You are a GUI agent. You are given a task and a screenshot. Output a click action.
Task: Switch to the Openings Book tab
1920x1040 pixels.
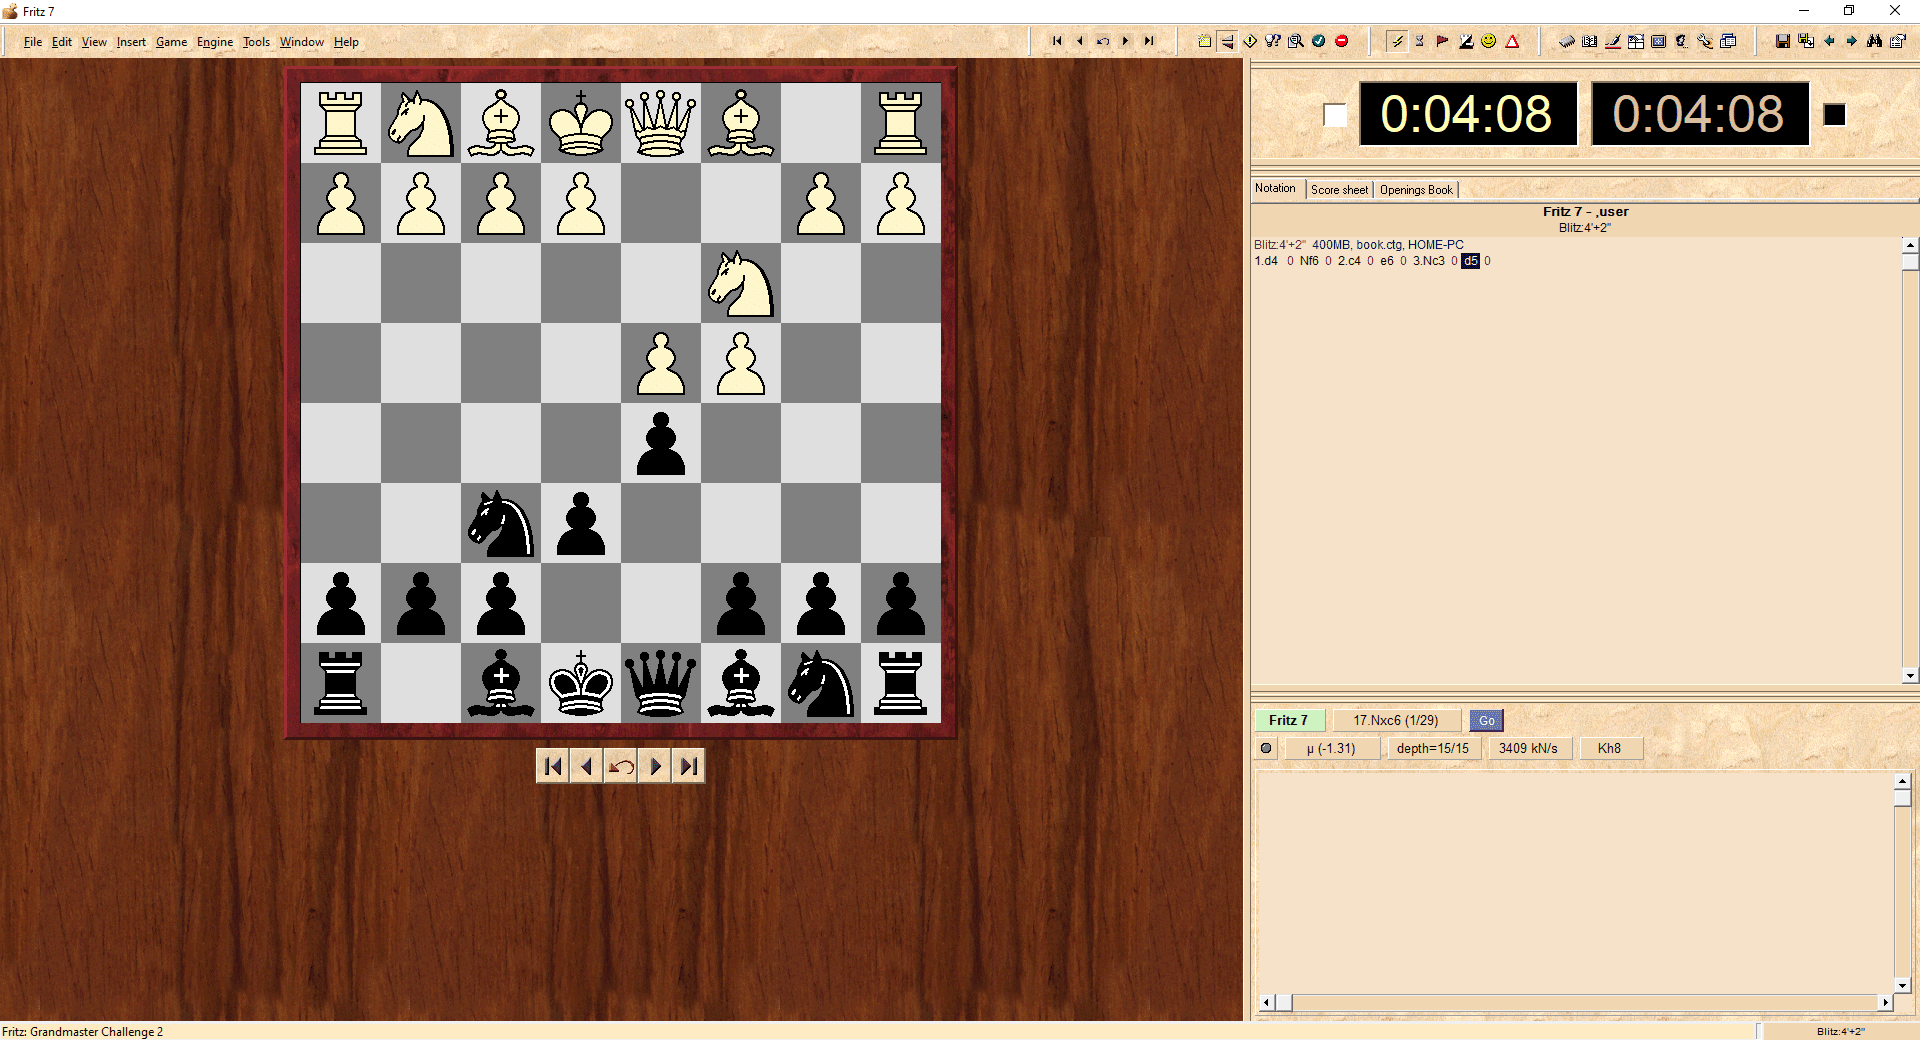point(1416,190)
